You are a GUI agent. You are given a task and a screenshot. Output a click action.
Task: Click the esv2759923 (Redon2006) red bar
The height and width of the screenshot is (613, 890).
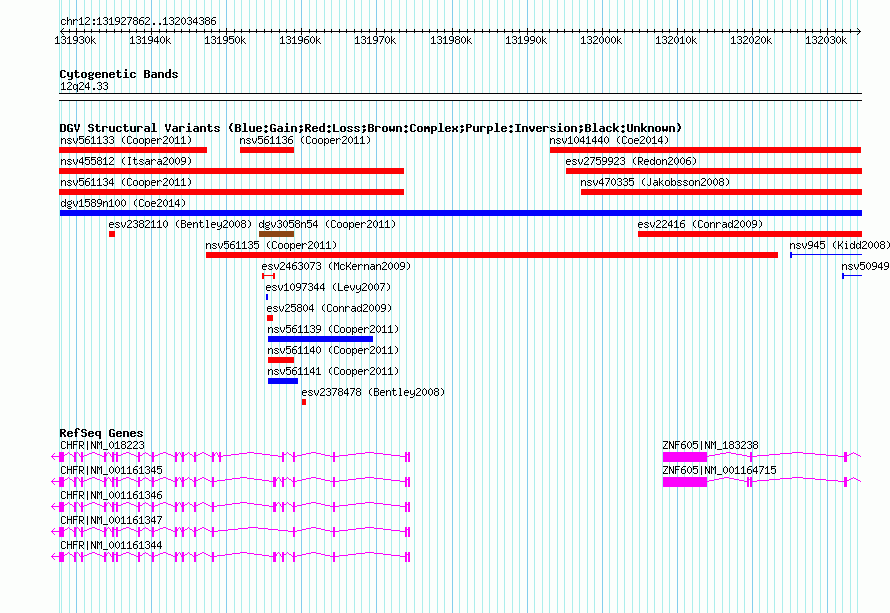(714, 171)
